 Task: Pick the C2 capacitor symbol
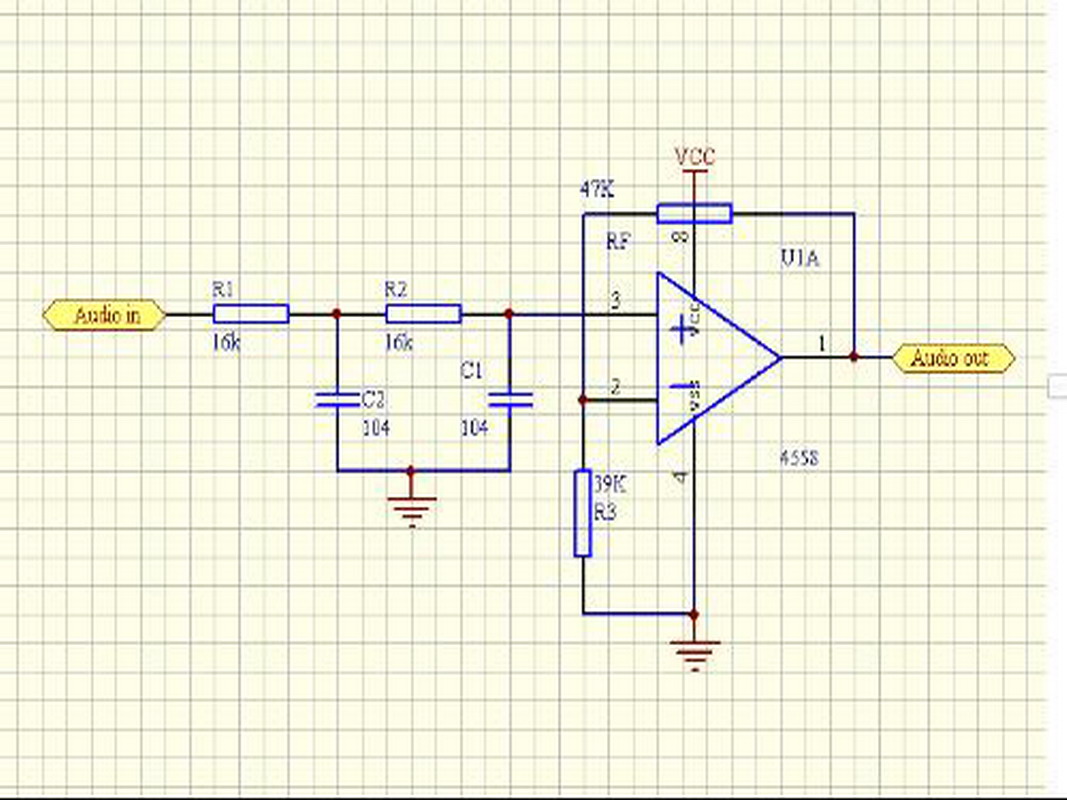337,400
